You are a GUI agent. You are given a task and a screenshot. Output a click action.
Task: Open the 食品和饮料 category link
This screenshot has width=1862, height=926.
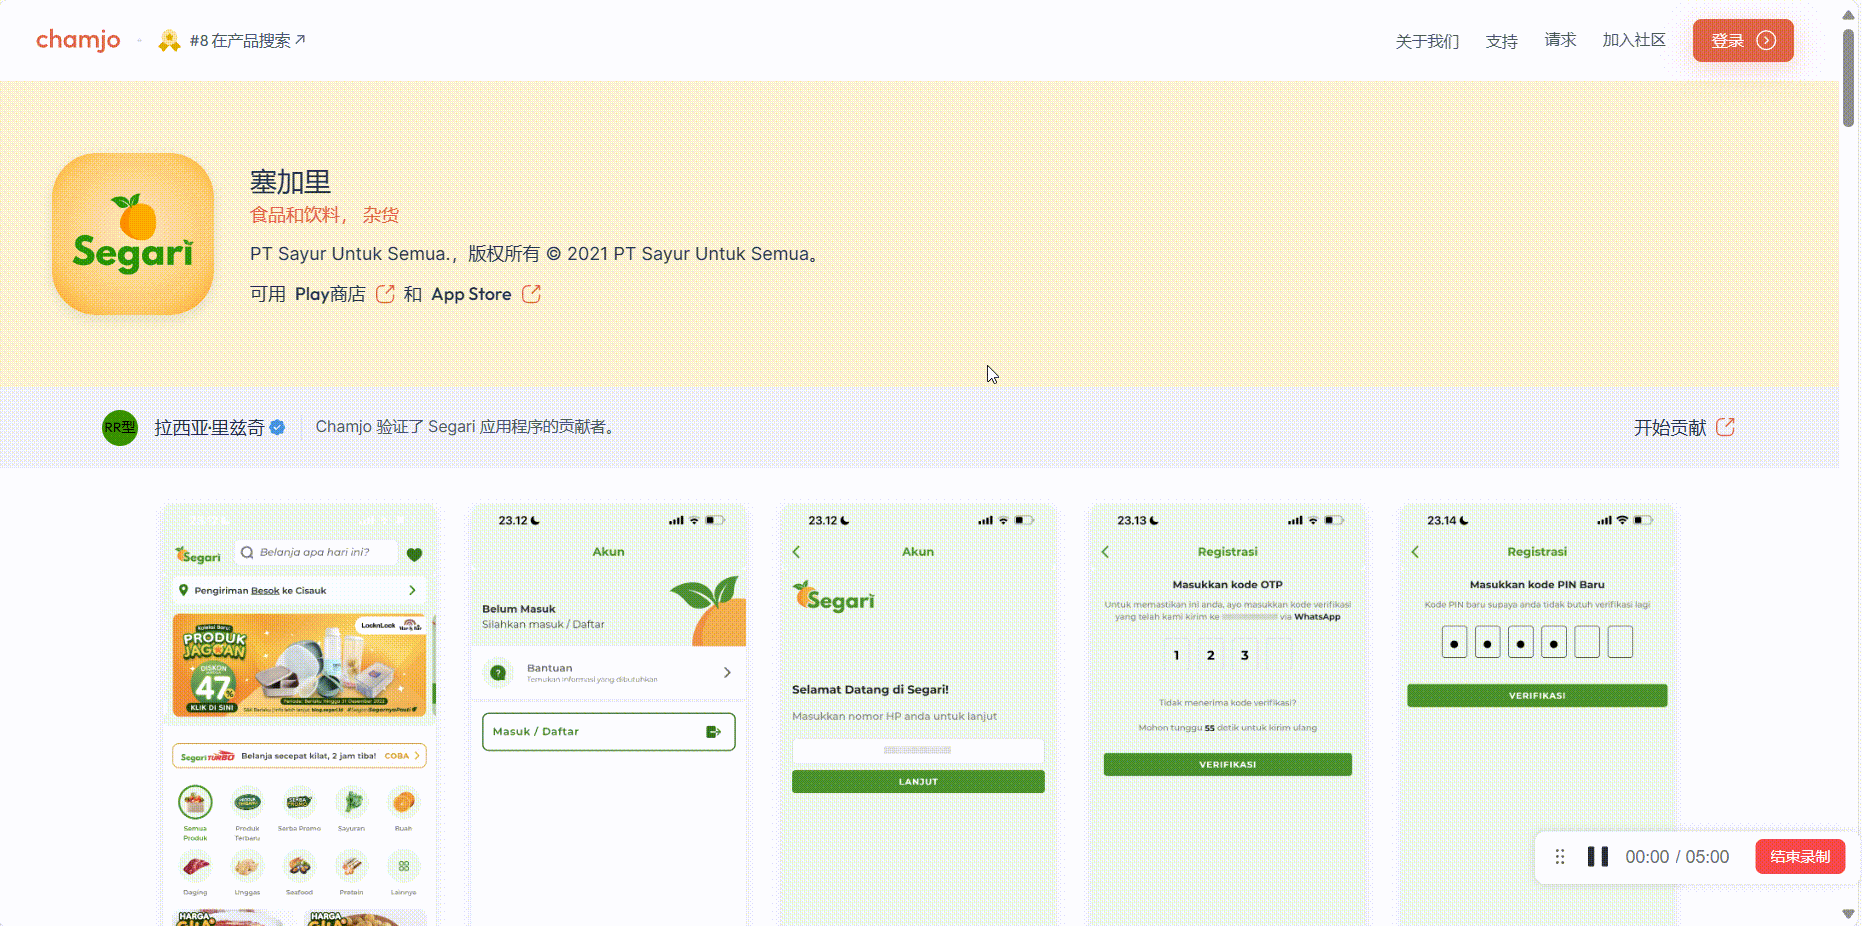point(294,215)
